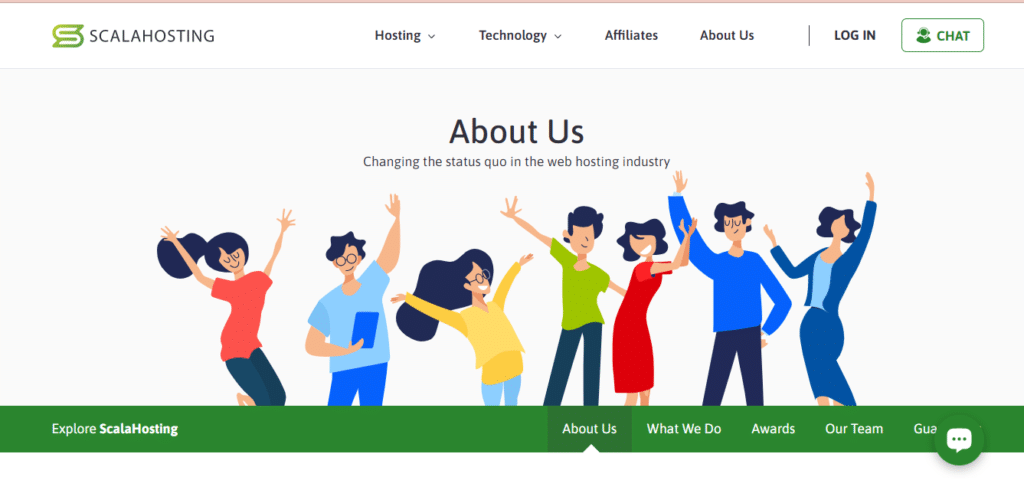Open the Hosting navigation menu
The width and height of the screenshot is (1024, 480).
(x=405, y=36)
